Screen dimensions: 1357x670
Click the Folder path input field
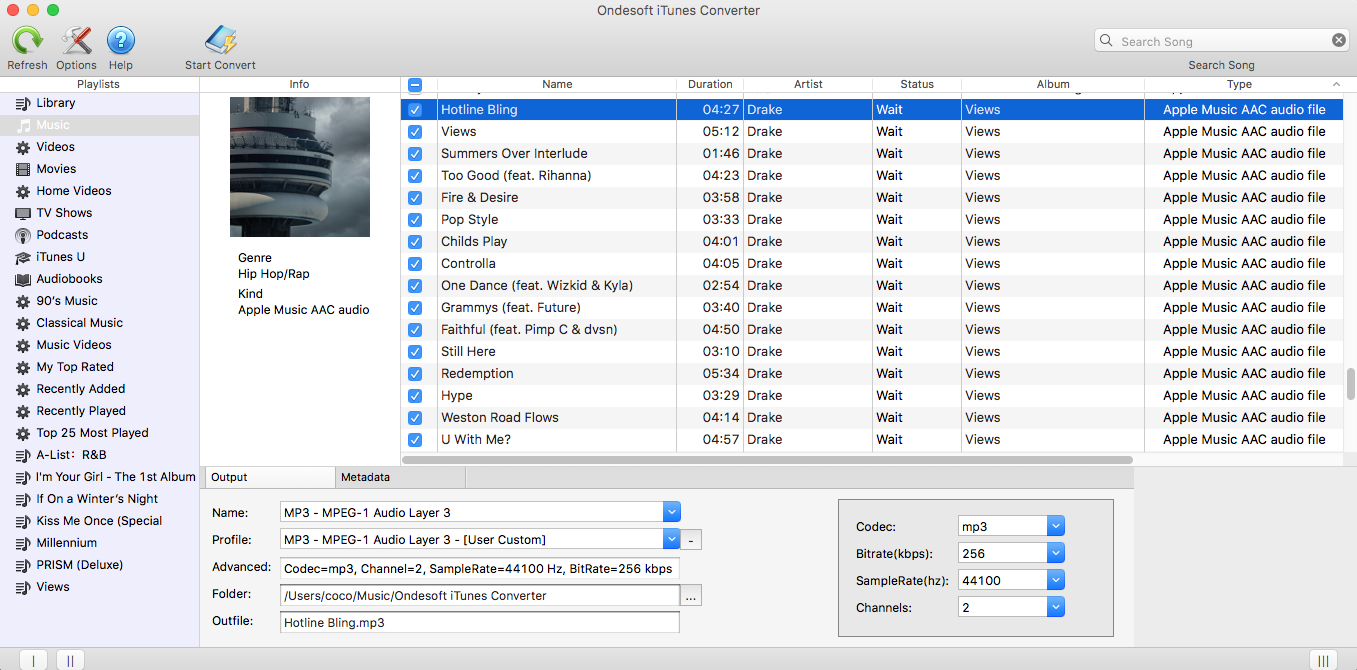479,595
